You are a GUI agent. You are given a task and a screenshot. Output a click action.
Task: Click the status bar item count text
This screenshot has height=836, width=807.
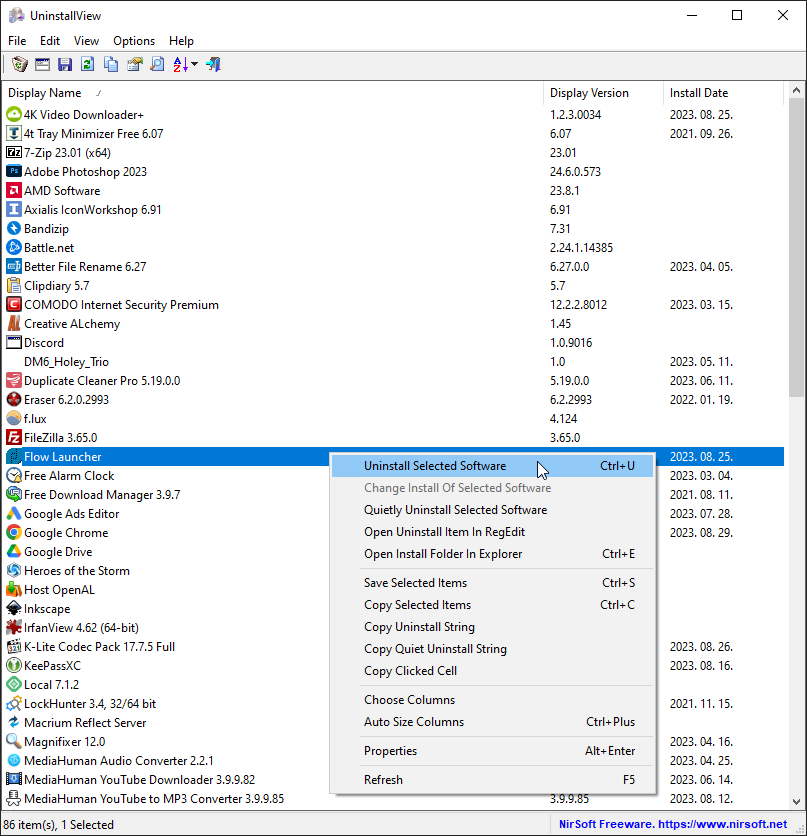[59, 824]
